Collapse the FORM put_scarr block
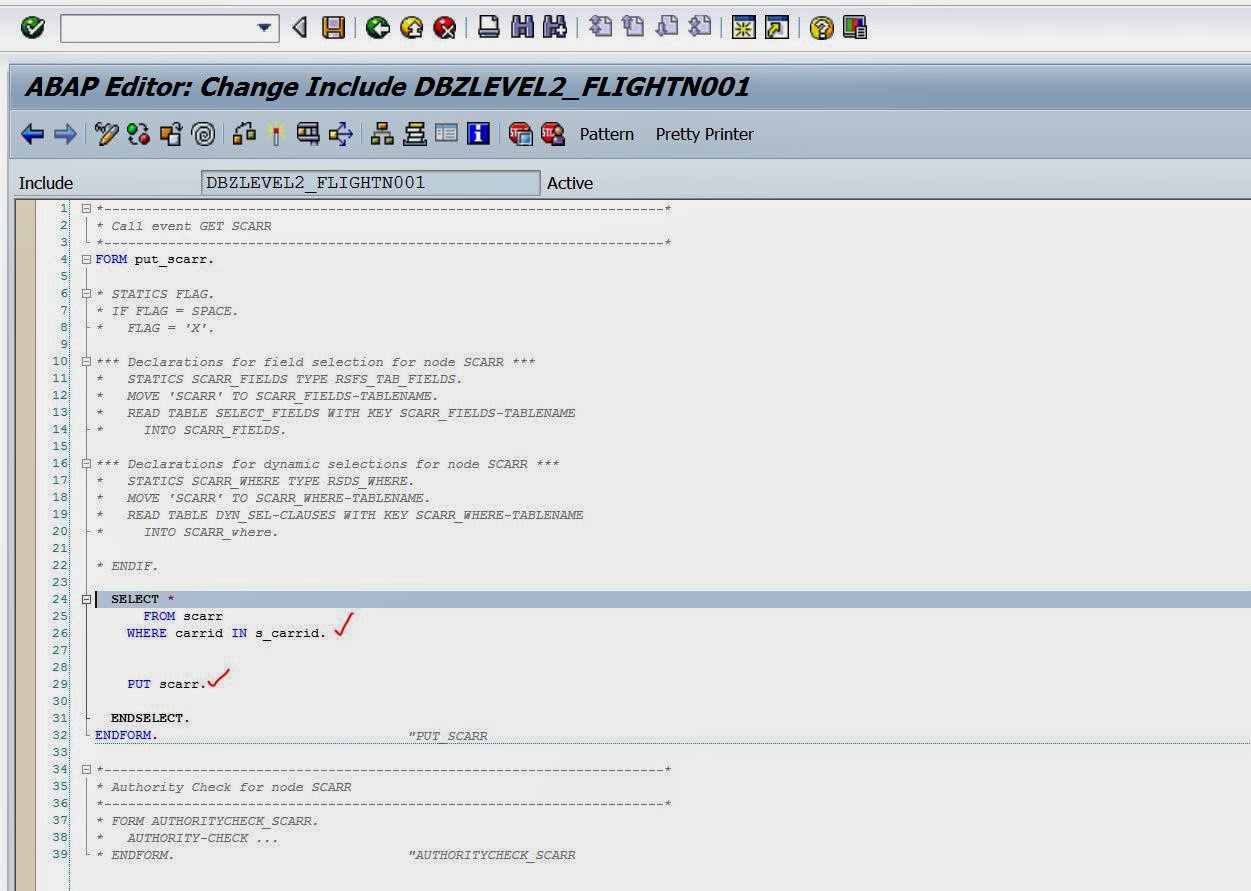 (x=86, y=259)
